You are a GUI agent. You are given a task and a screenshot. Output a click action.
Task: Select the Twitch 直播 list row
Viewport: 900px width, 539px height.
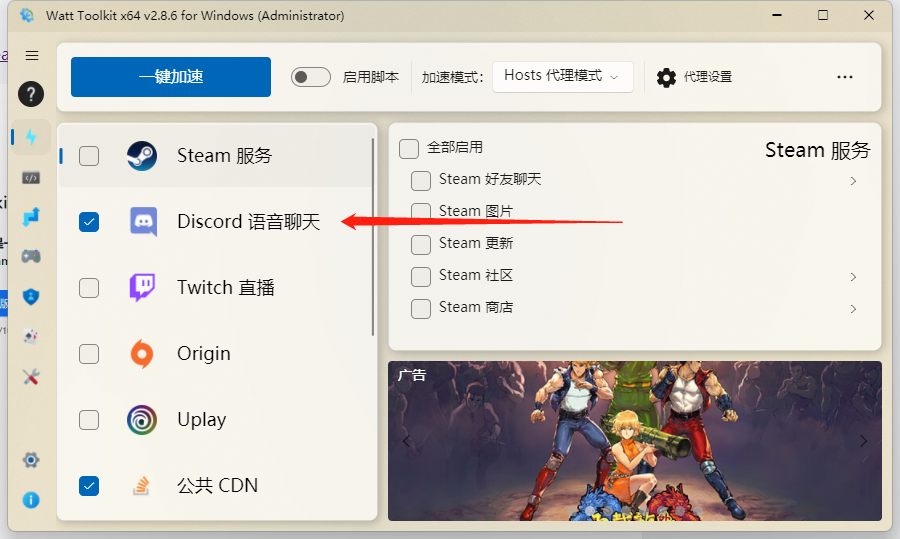(216, 288)
